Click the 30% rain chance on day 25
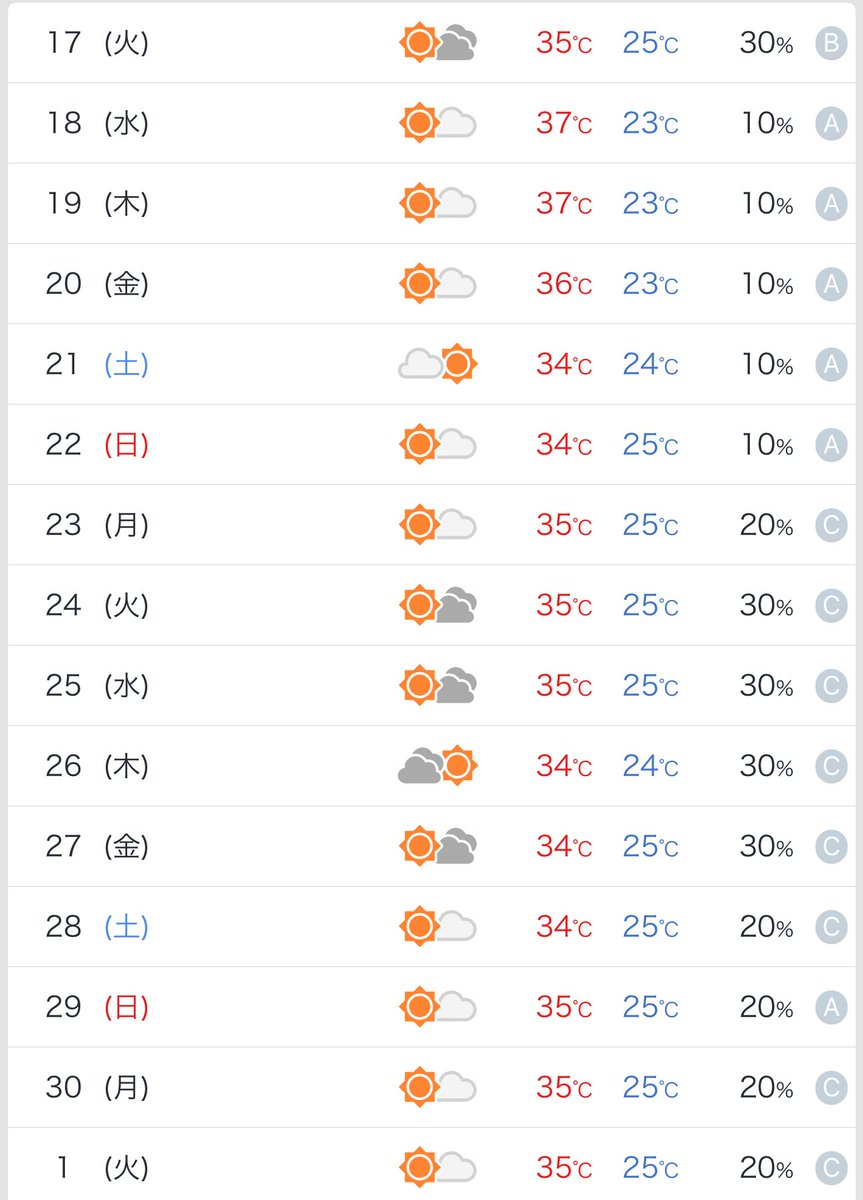This screenshot has height=1200, width=863. point(766,686)
